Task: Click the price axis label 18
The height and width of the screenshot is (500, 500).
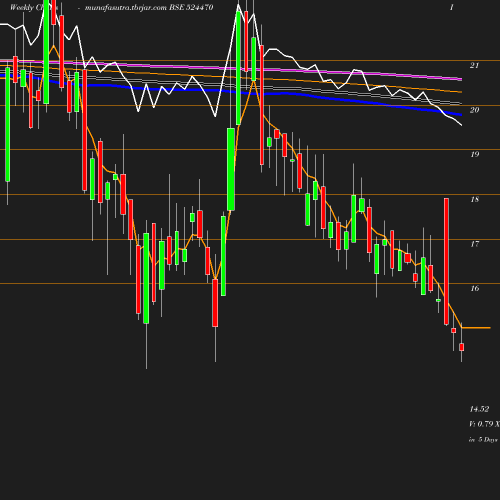Action: (474, 199)
